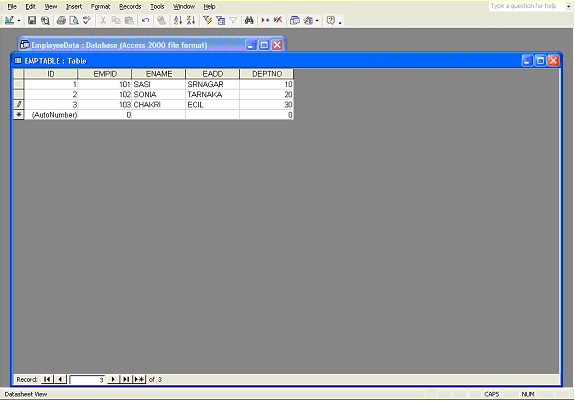Select the row selector for SASI record

coord(18,84)
